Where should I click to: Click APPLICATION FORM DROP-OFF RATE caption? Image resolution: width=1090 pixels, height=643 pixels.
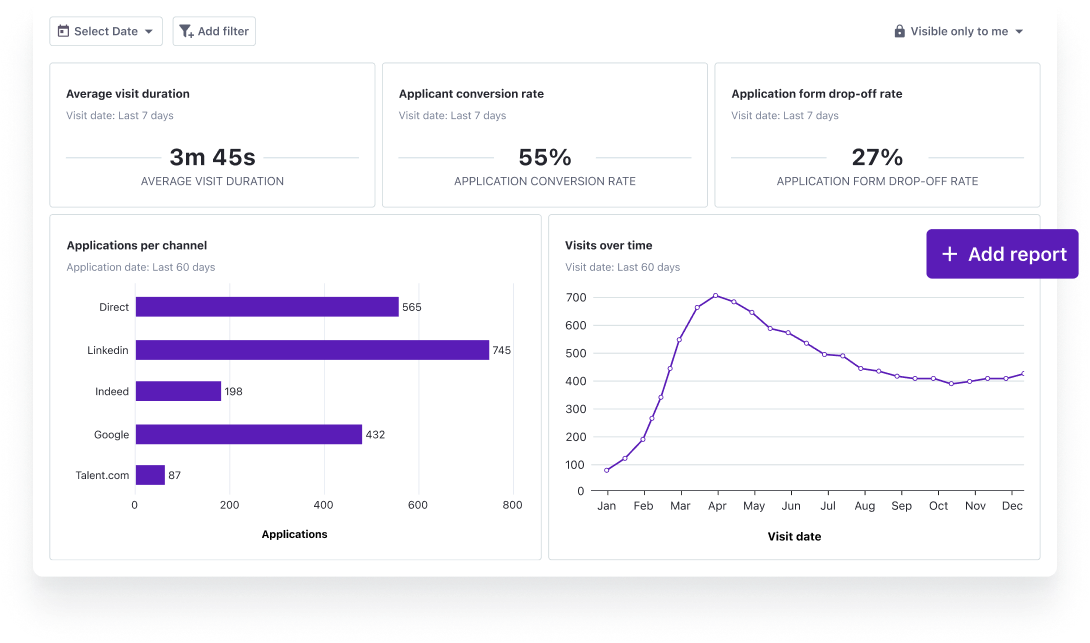pos(877,181)
